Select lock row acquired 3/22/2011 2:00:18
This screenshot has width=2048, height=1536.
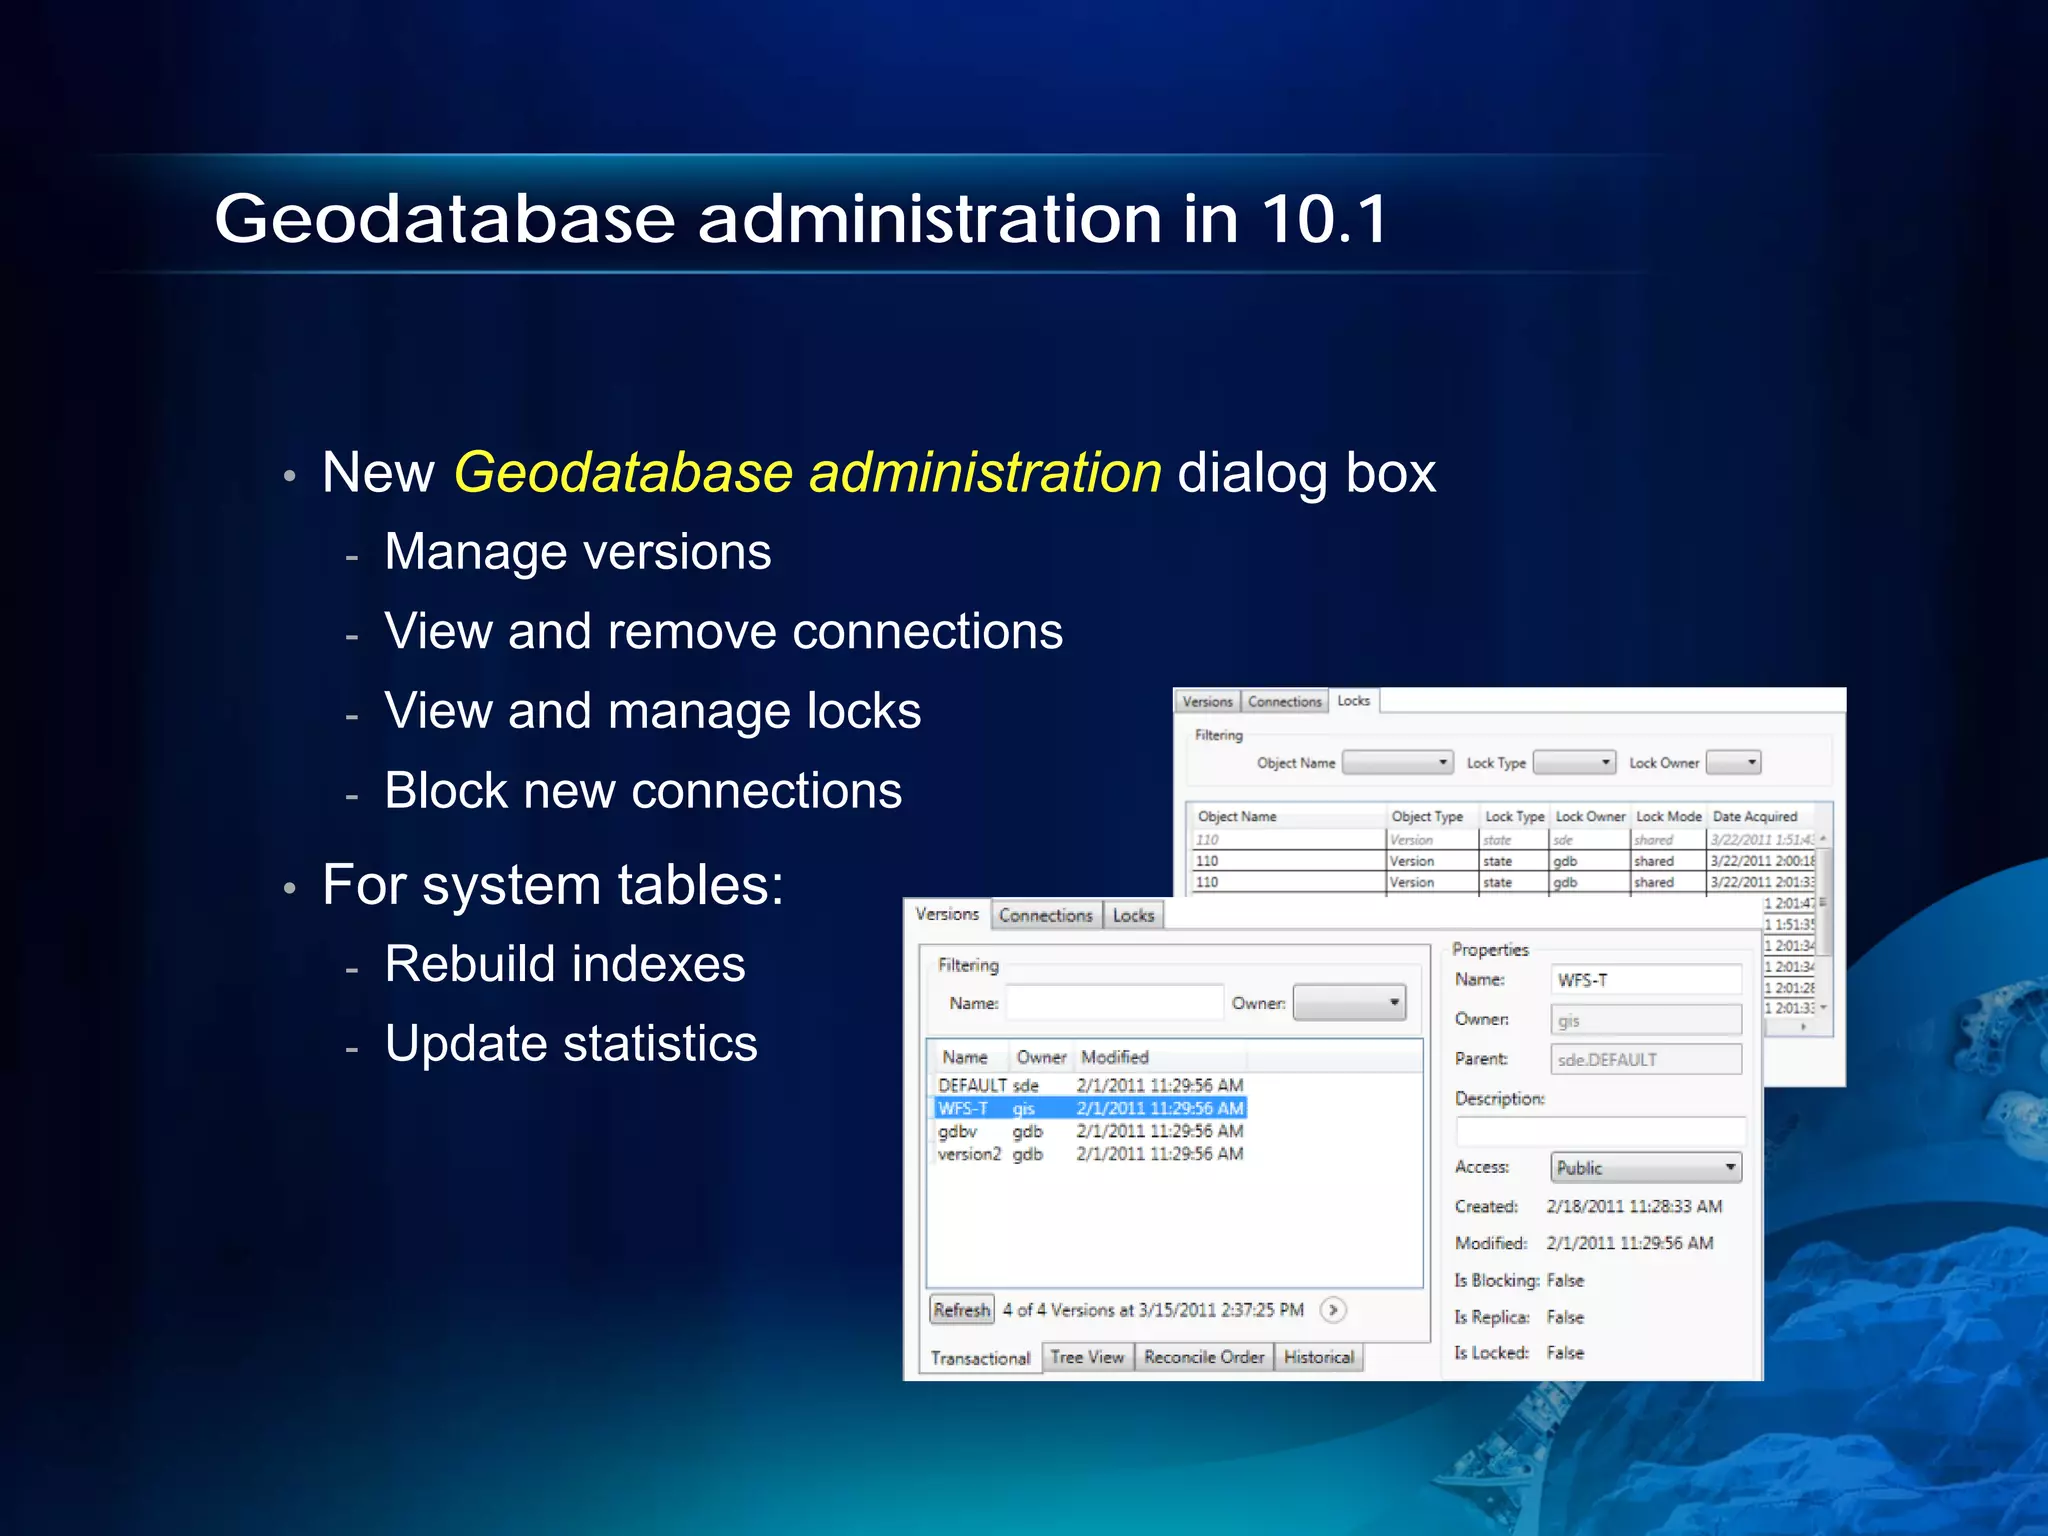(x=1503, y=861)
